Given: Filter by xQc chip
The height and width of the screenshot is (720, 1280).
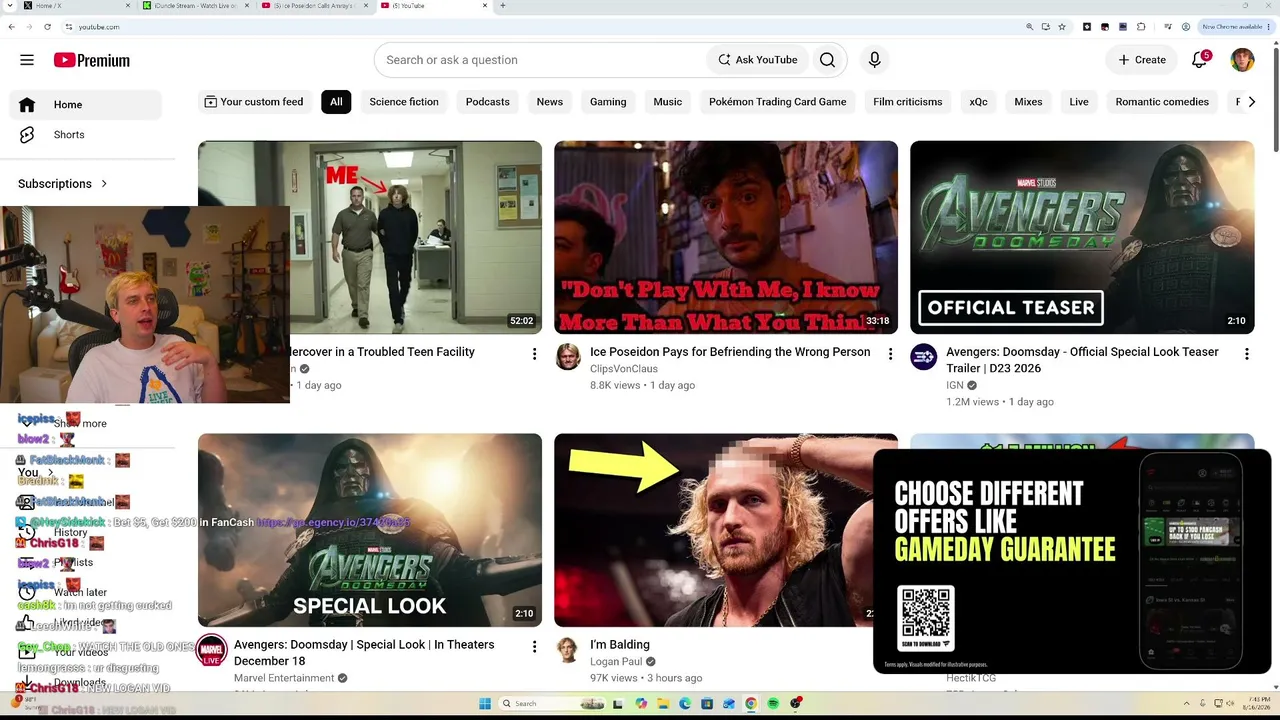Looking at the screenshot, I should (x=979, y=102).
